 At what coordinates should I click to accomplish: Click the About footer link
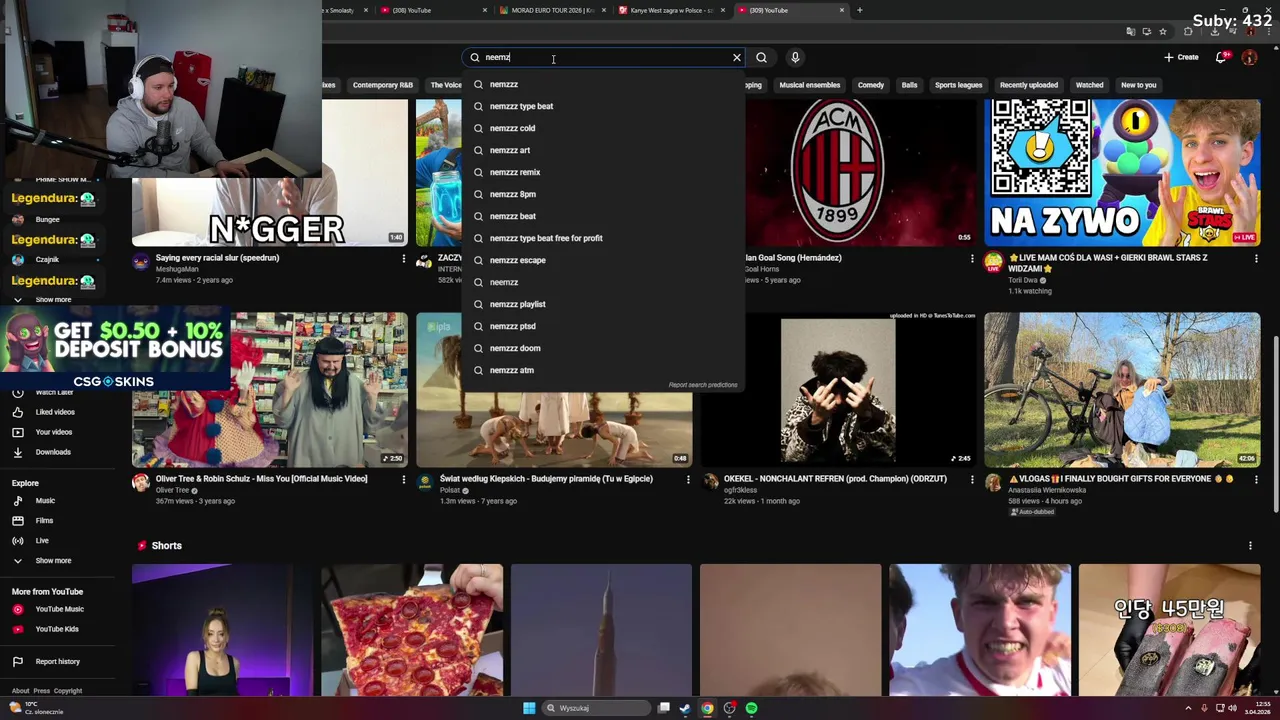pyautogui.click(x=20, y=691)
